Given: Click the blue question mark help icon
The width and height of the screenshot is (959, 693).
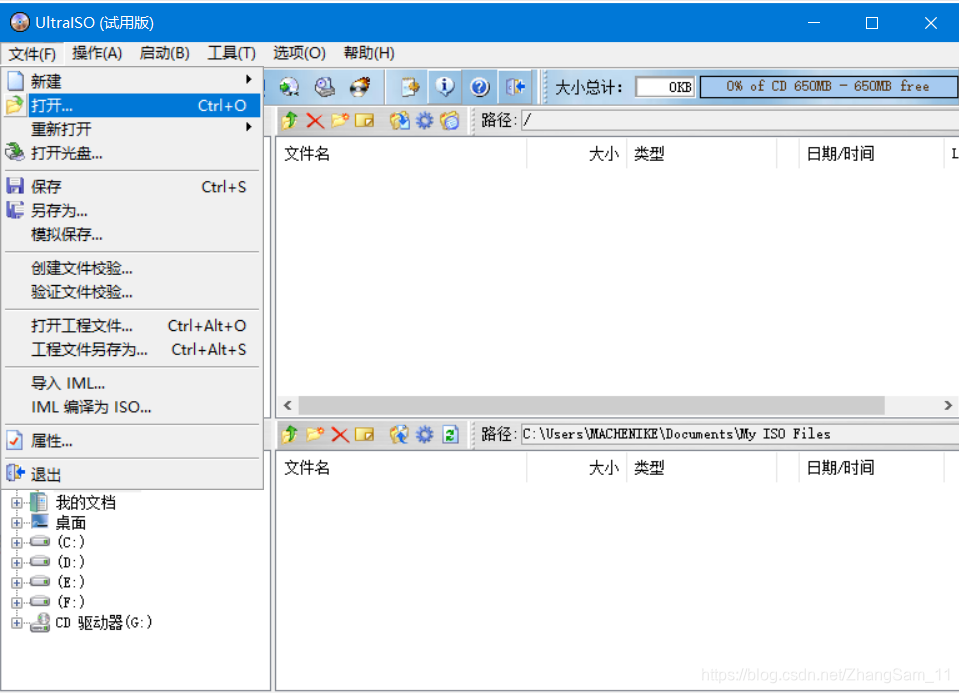Looking at the screenshot, I should pyautogui.click(x=480, y=87).
